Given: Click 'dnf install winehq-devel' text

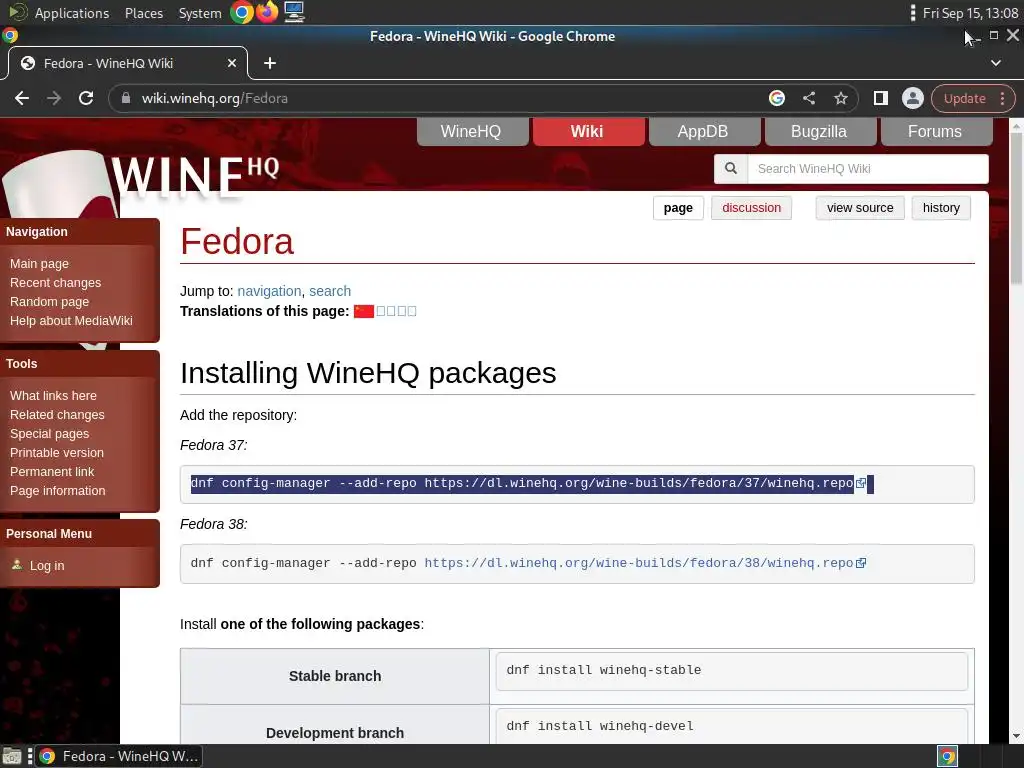Looking at the screenshot, I should (600, 726).
